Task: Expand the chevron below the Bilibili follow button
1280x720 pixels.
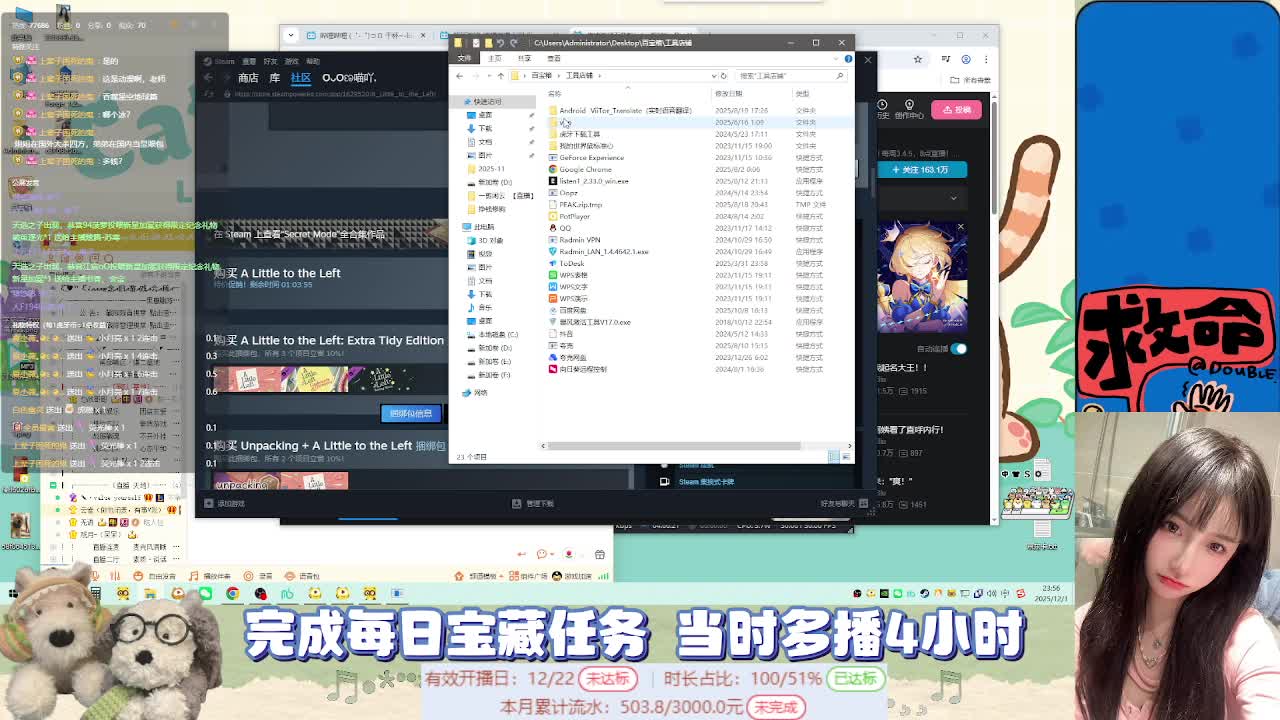Action: [953, 198]
